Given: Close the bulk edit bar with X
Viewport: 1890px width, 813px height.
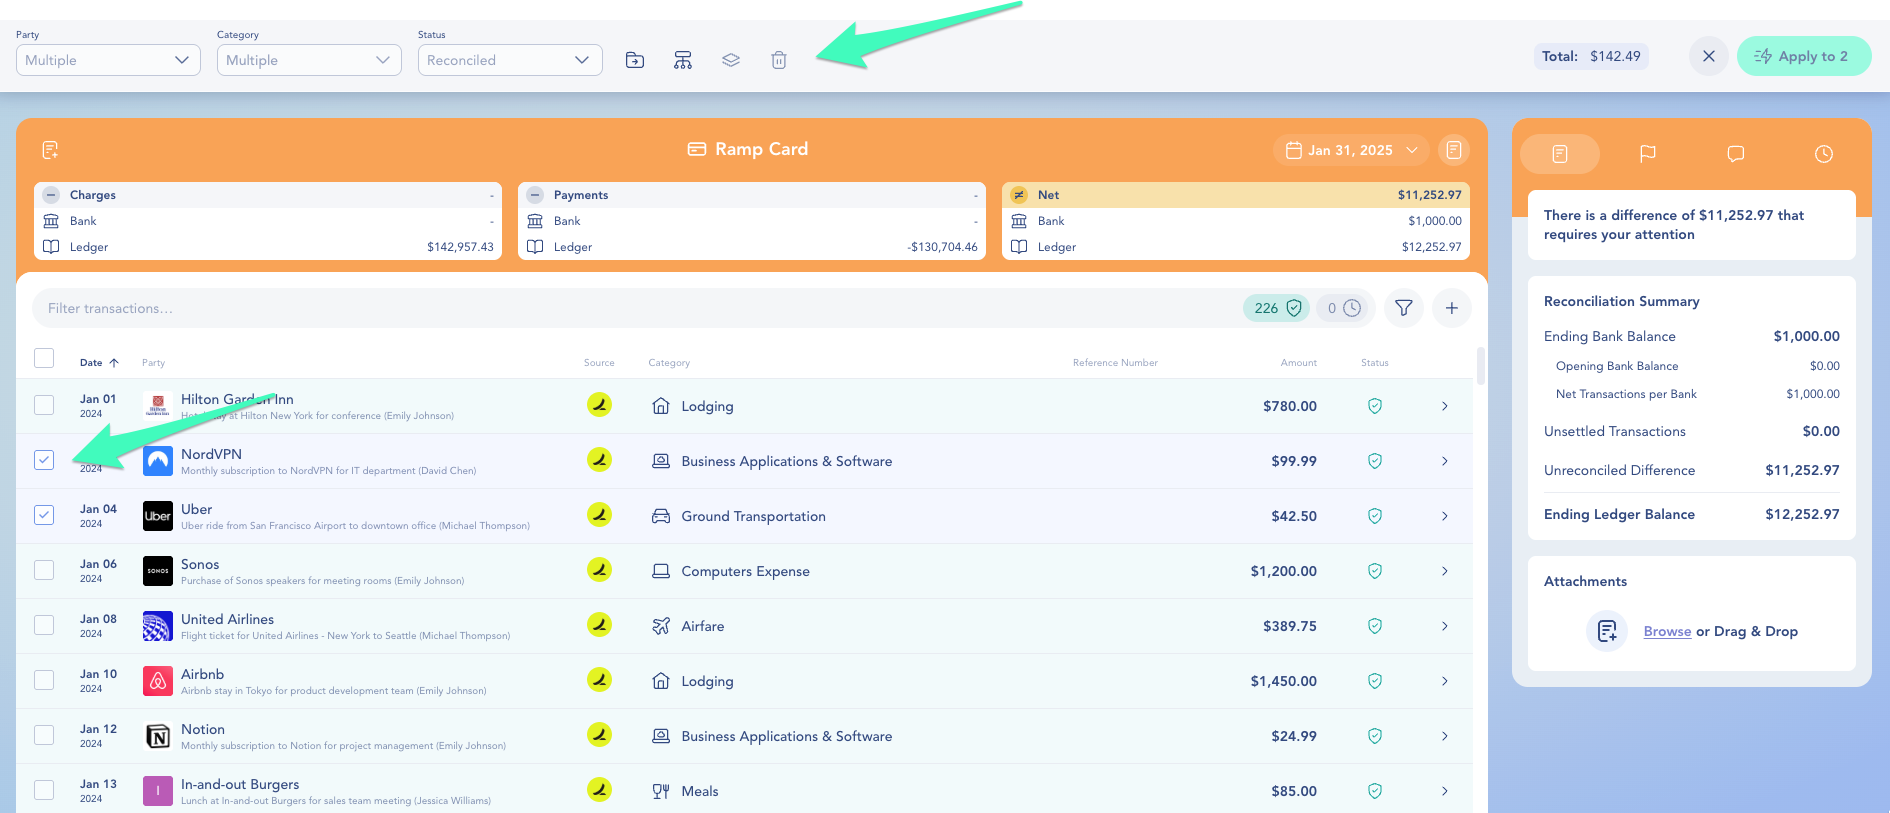Looking at the screenshot, I should tap(1709, 56).
